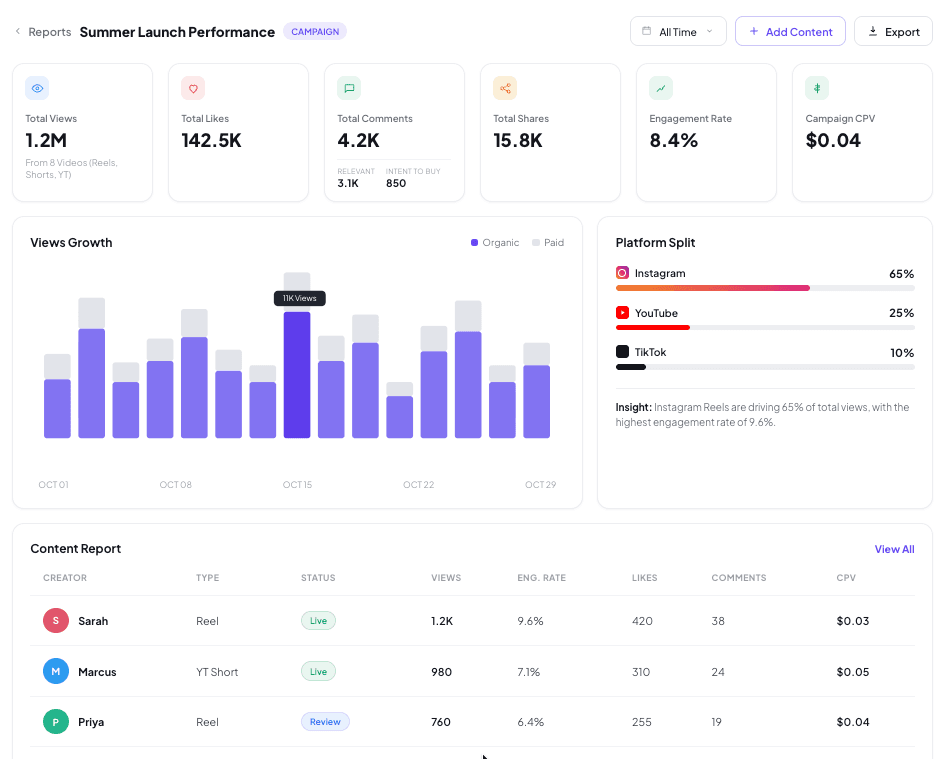
Task: Click Priya's 760 views value
Action: 441,722
